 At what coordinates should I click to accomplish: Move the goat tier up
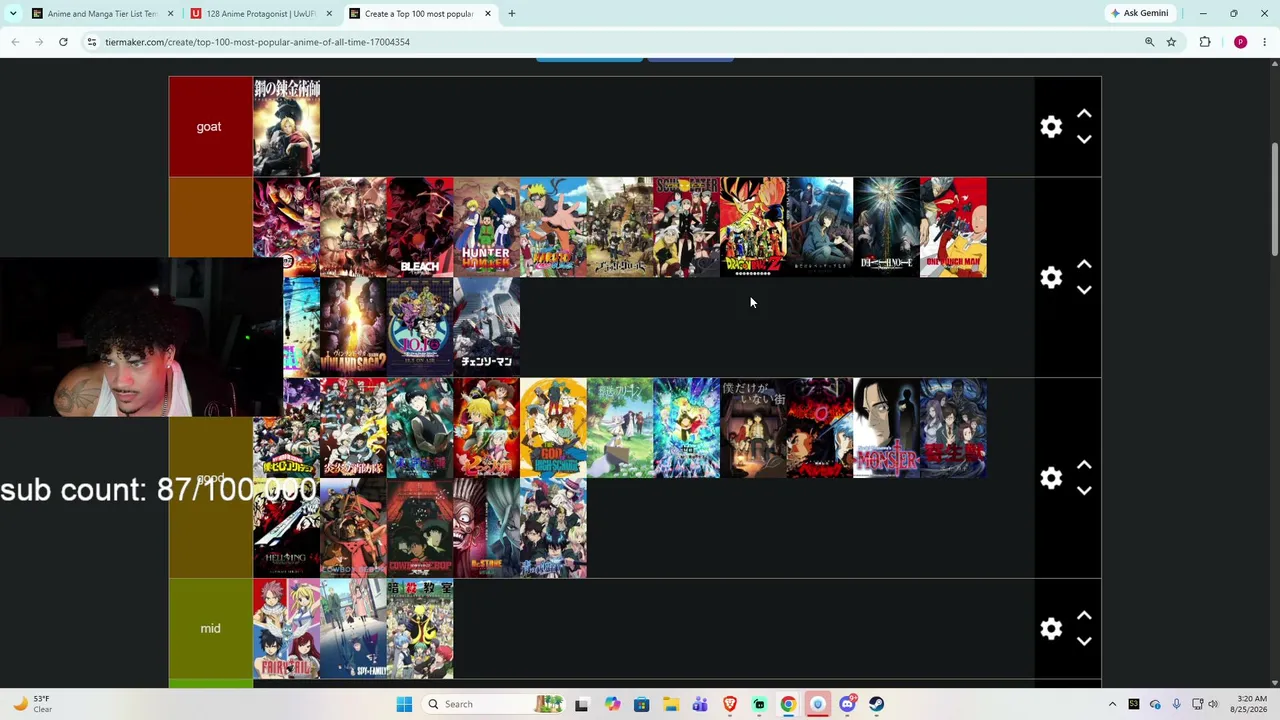(1084, 114)
